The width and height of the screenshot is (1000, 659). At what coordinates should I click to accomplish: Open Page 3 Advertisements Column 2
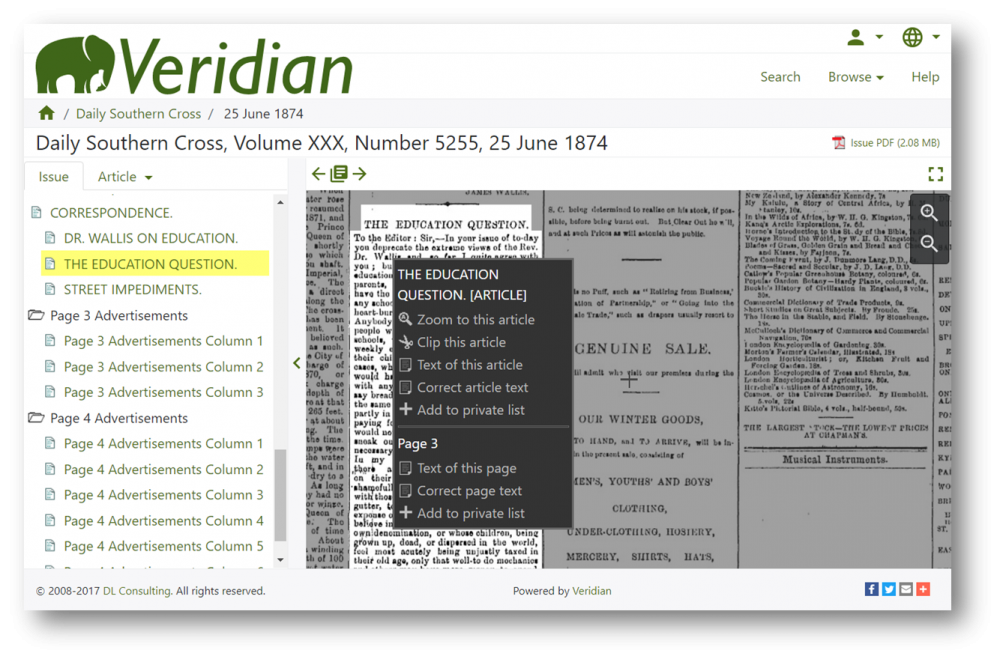tap(163, 367)
